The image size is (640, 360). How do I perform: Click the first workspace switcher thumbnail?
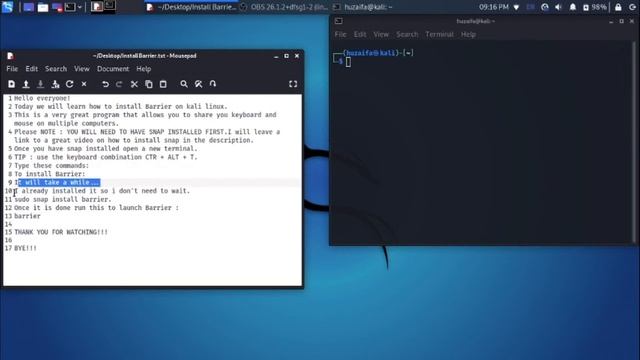[x=97, y=6]
